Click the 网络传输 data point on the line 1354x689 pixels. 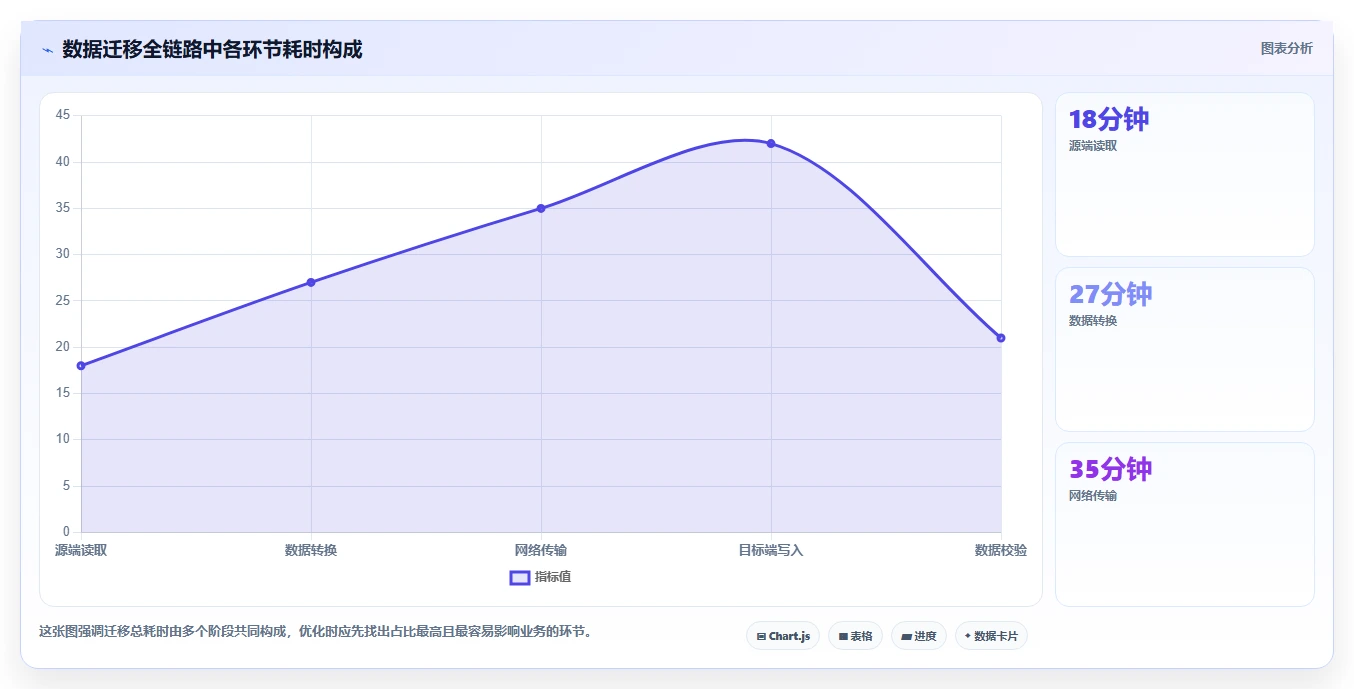(541, 208)
